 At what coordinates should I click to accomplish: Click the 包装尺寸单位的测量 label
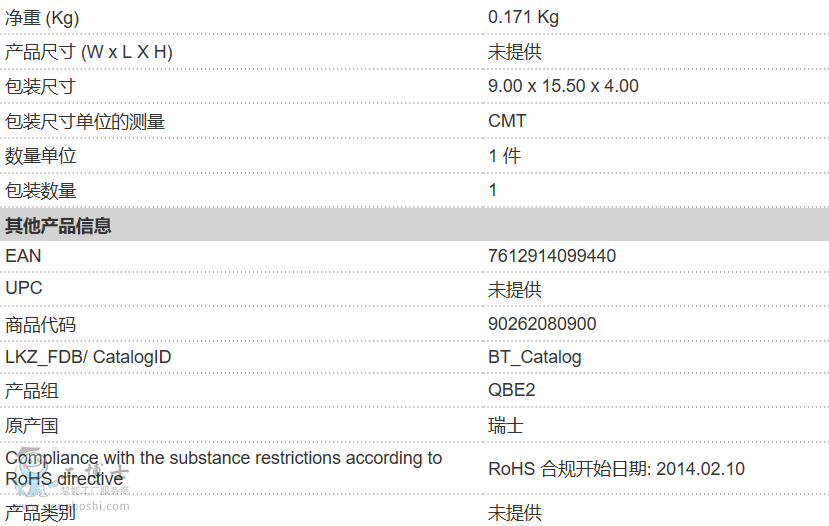pyautogui.click(x=85, y=121)
